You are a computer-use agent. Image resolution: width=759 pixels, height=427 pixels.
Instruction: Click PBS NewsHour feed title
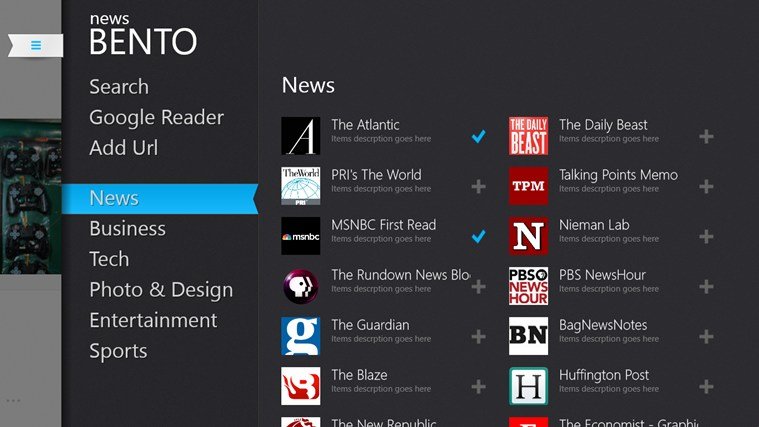pos(602,275)
